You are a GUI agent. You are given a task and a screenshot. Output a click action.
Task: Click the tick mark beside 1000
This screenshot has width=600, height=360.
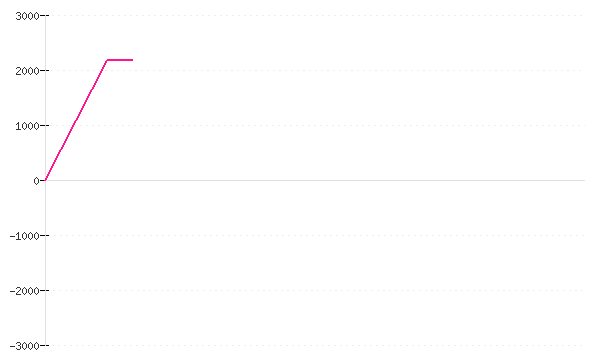(x=44, y=125)
